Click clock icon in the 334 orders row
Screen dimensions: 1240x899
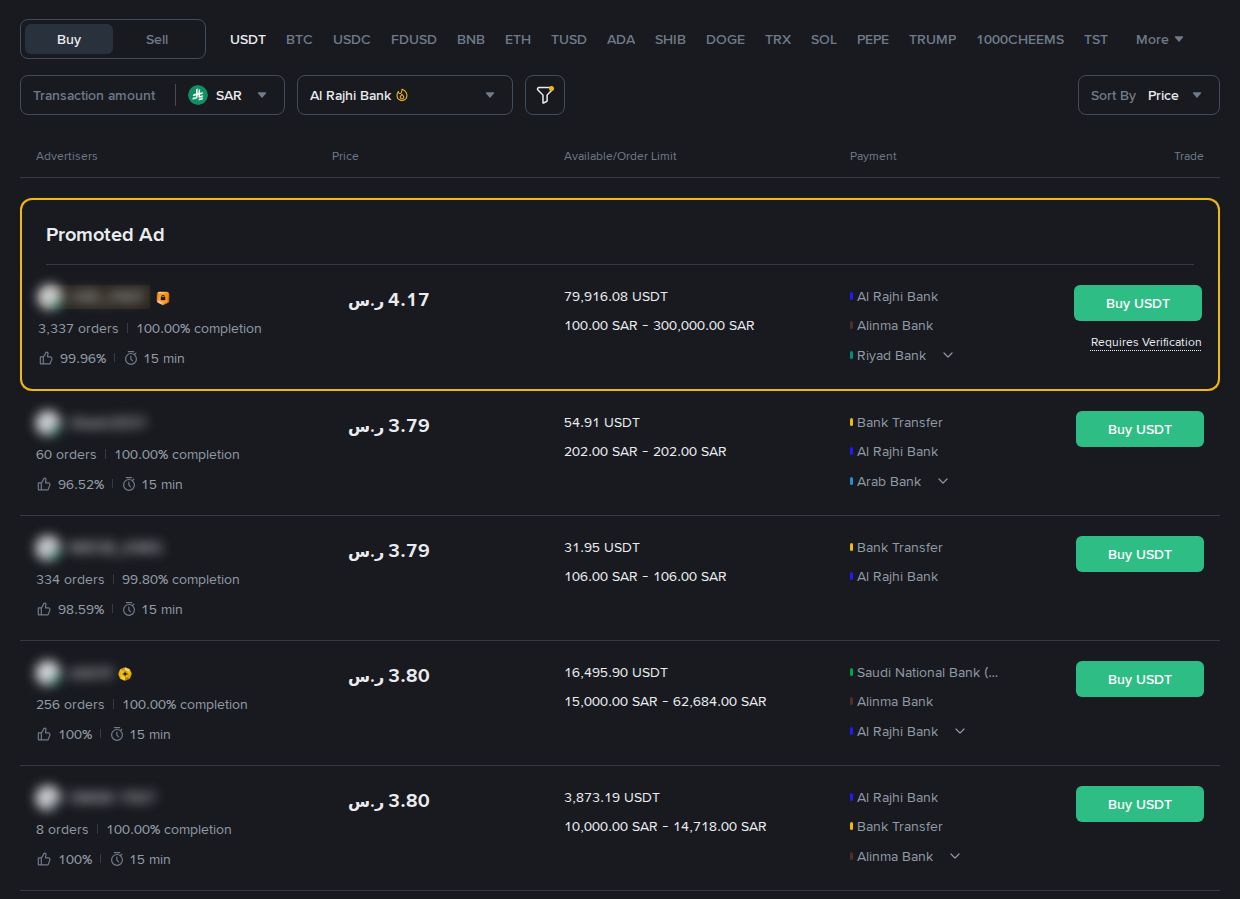pos(129,609)
